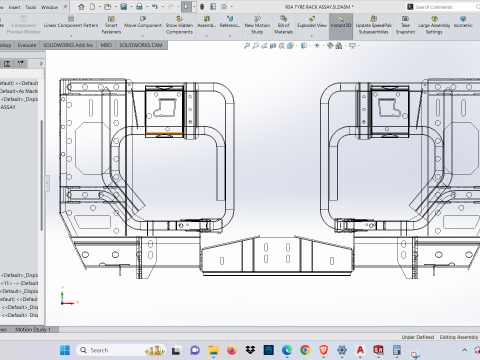
Task: Open Windows Start menu
Action: [x=65, y=350]
